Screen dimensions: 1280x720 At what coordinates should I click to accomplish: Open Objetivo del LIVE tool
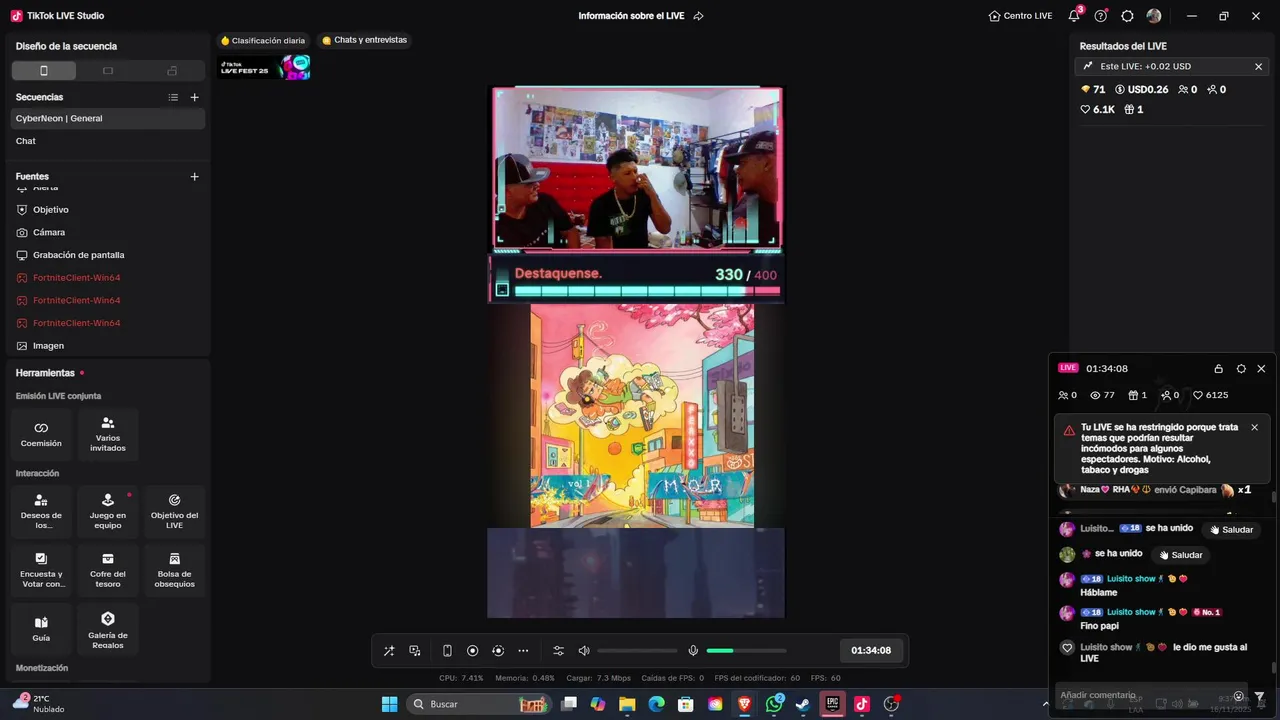tap(174, 511)
